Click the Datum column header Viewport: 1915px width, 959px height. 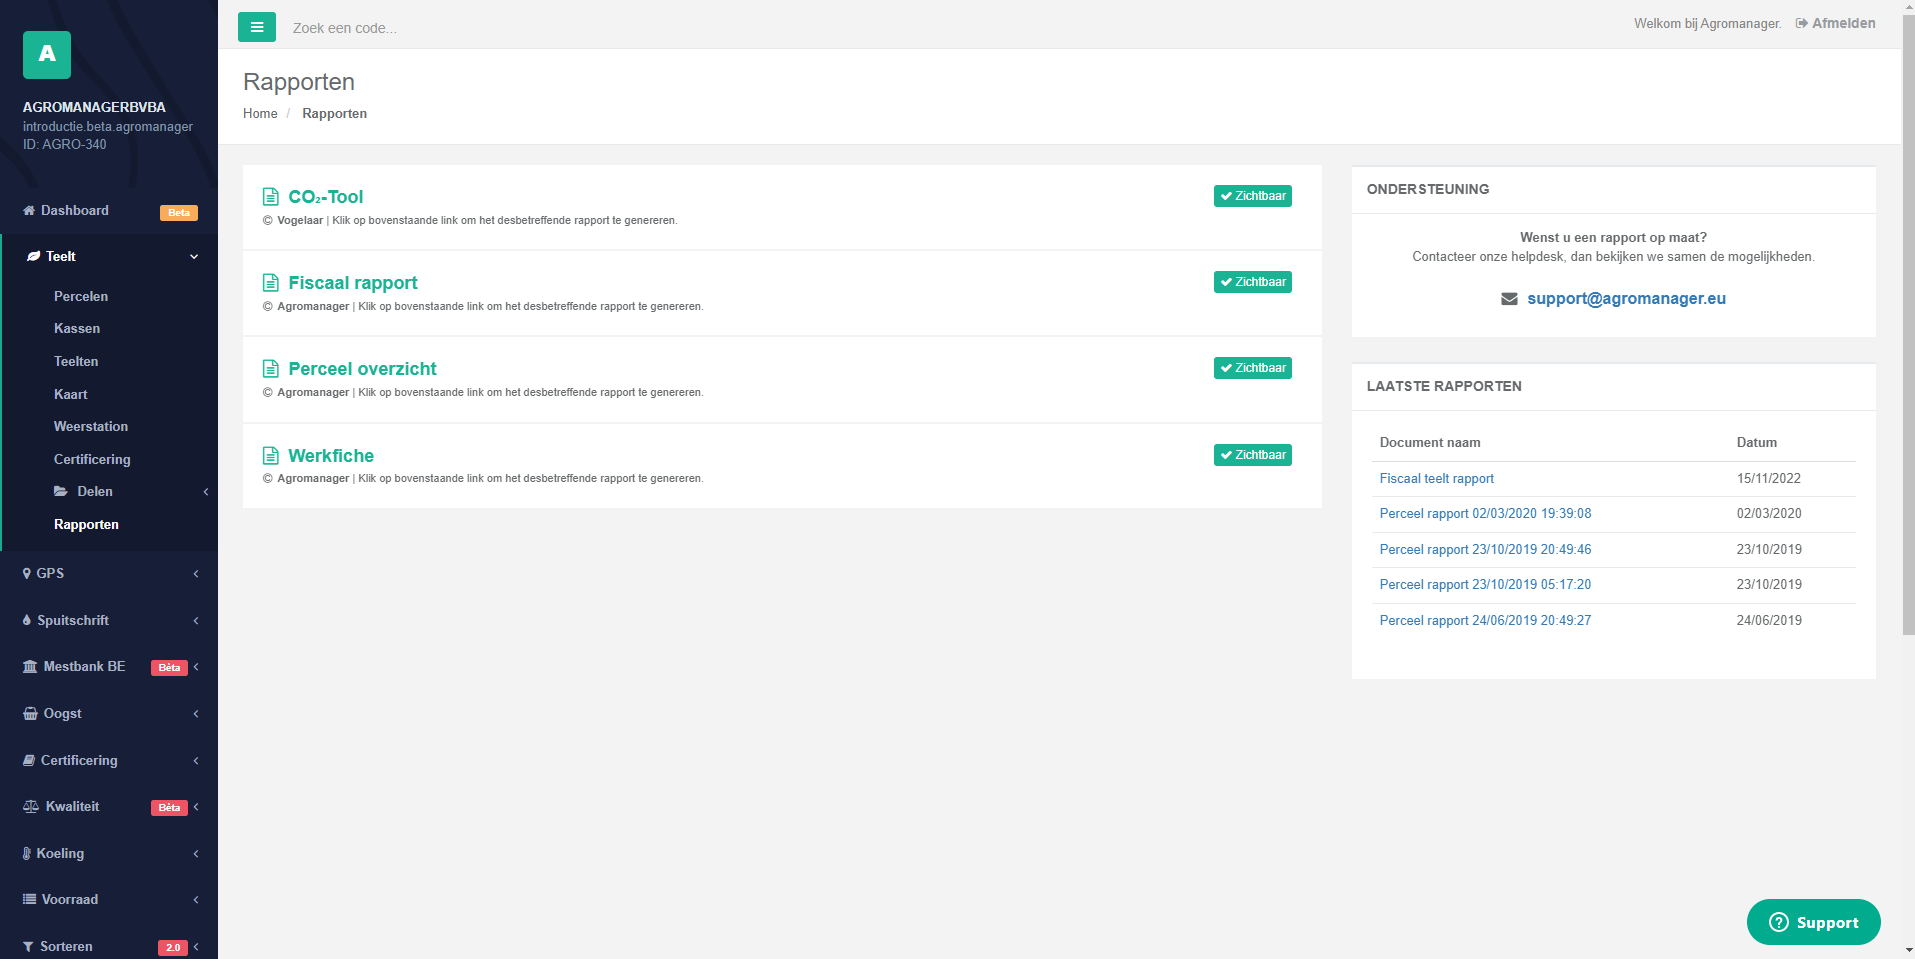pos(1756,443)
